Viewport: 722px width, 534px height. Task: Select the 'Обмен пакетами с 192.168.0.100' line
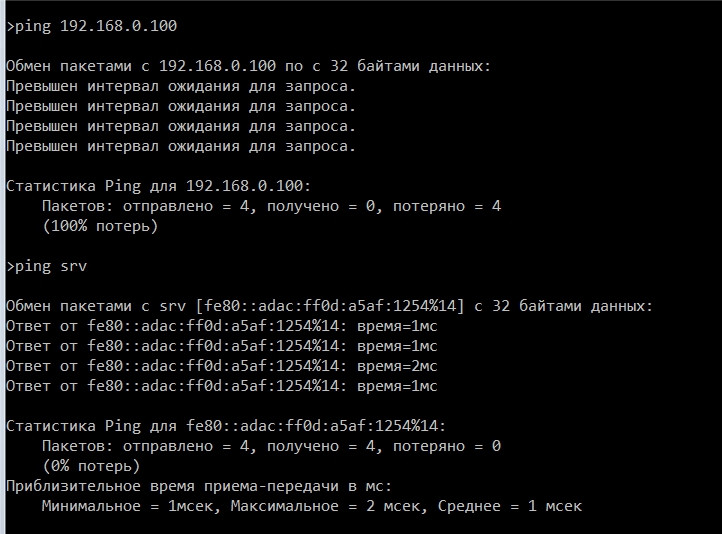click(x=249, y=66)
